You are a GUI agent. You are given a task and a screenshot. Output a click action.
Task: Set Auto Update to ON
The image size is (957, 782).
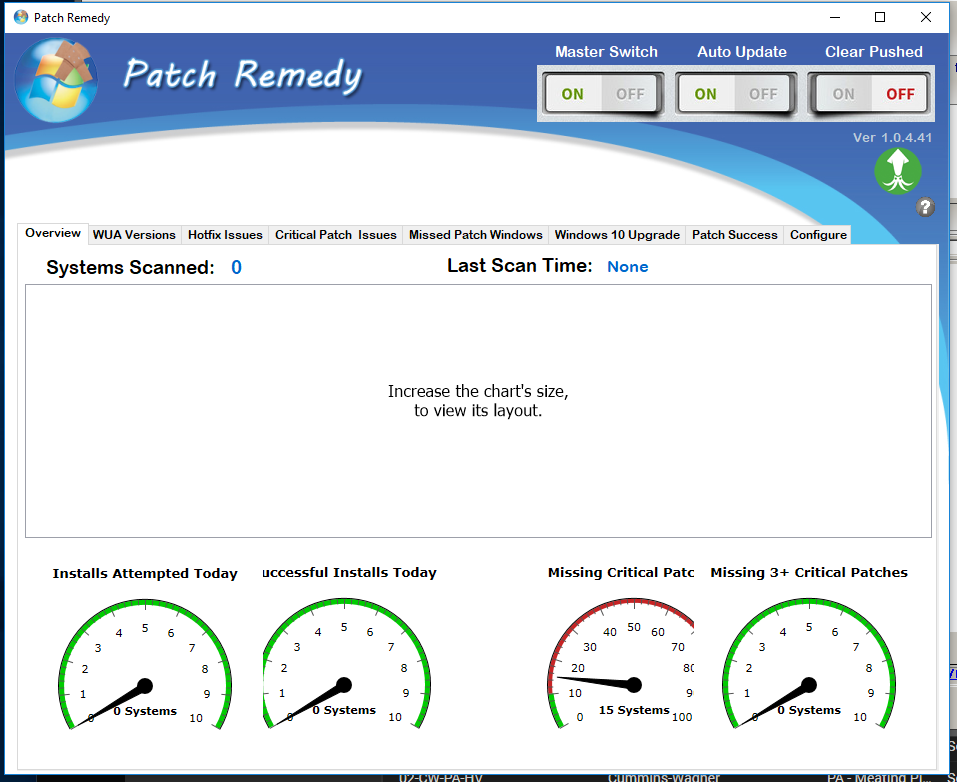coord(706,94)
